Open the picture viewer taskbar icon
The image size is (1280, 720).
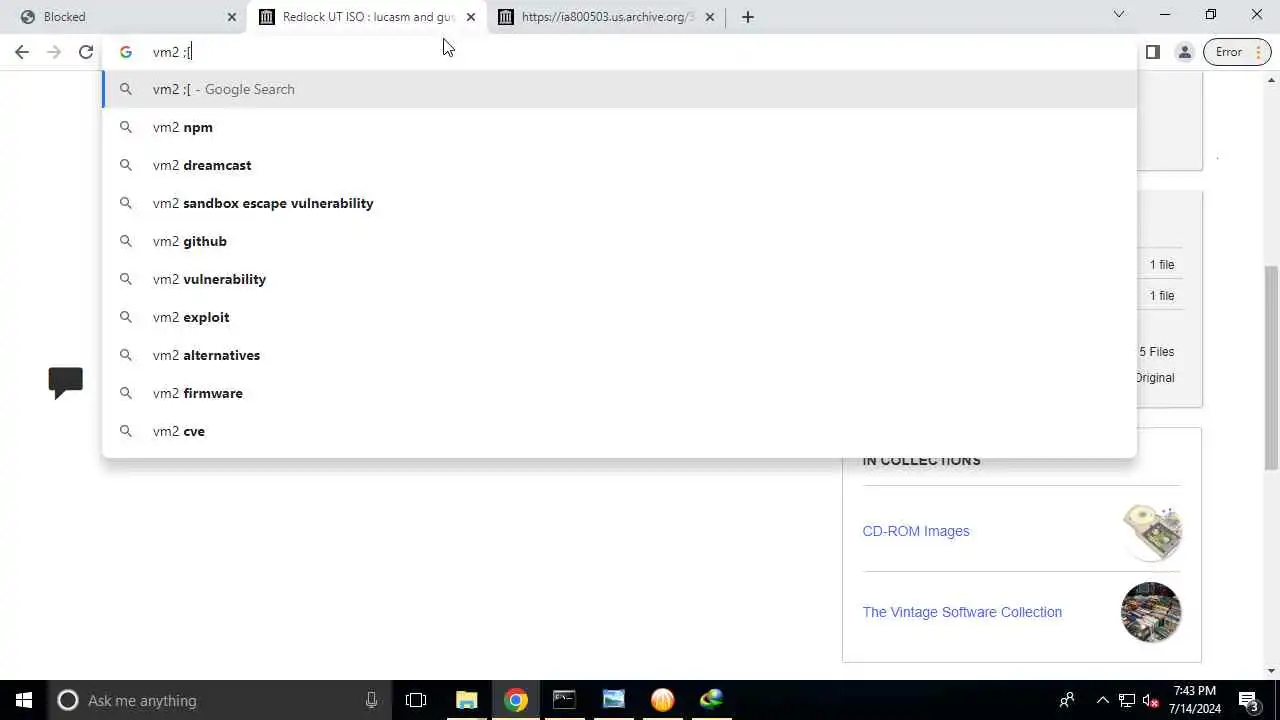[614, 700]
